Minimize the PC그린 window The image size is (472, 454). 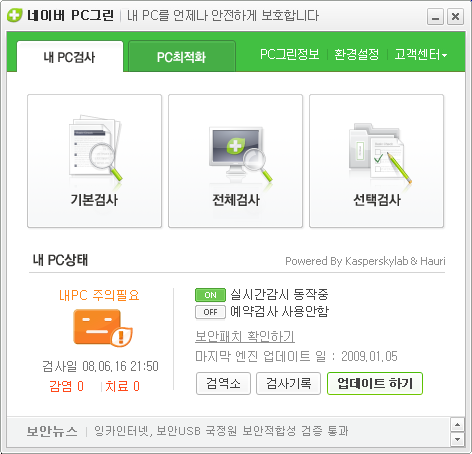tap(435, 16)
